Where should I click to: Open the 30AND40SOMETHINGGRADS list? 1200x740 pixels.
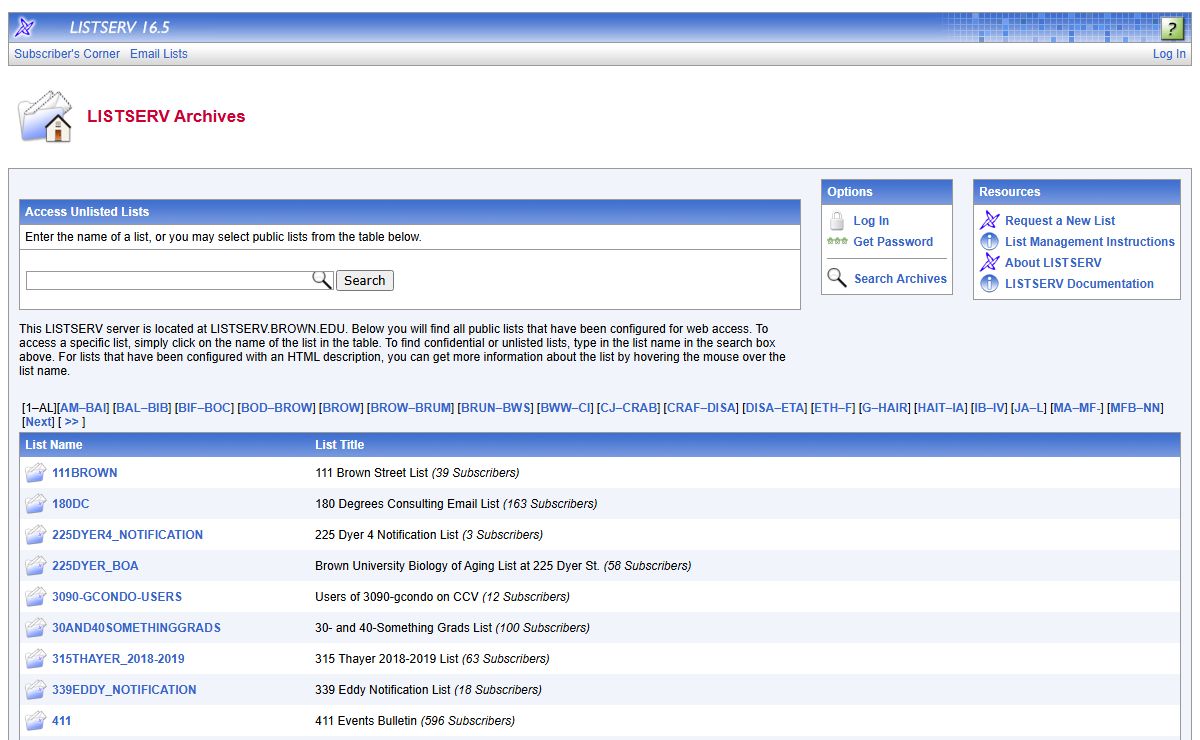(x=136, y=628)
